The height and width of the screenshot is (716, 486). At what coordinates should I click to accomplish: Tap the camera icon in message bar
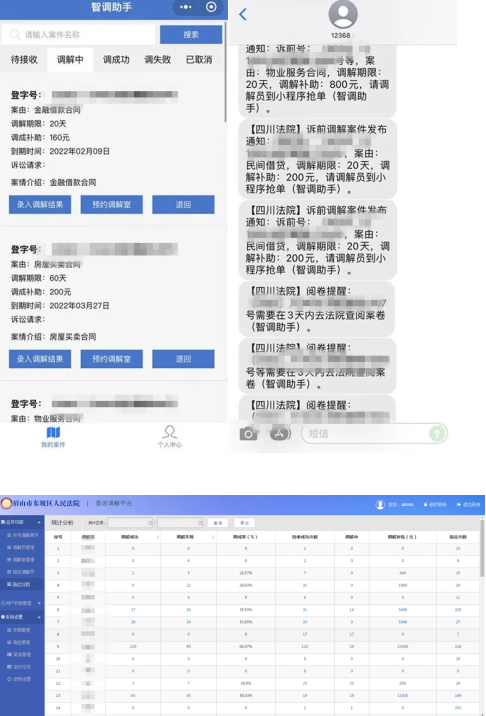click(x=248, y=434)
